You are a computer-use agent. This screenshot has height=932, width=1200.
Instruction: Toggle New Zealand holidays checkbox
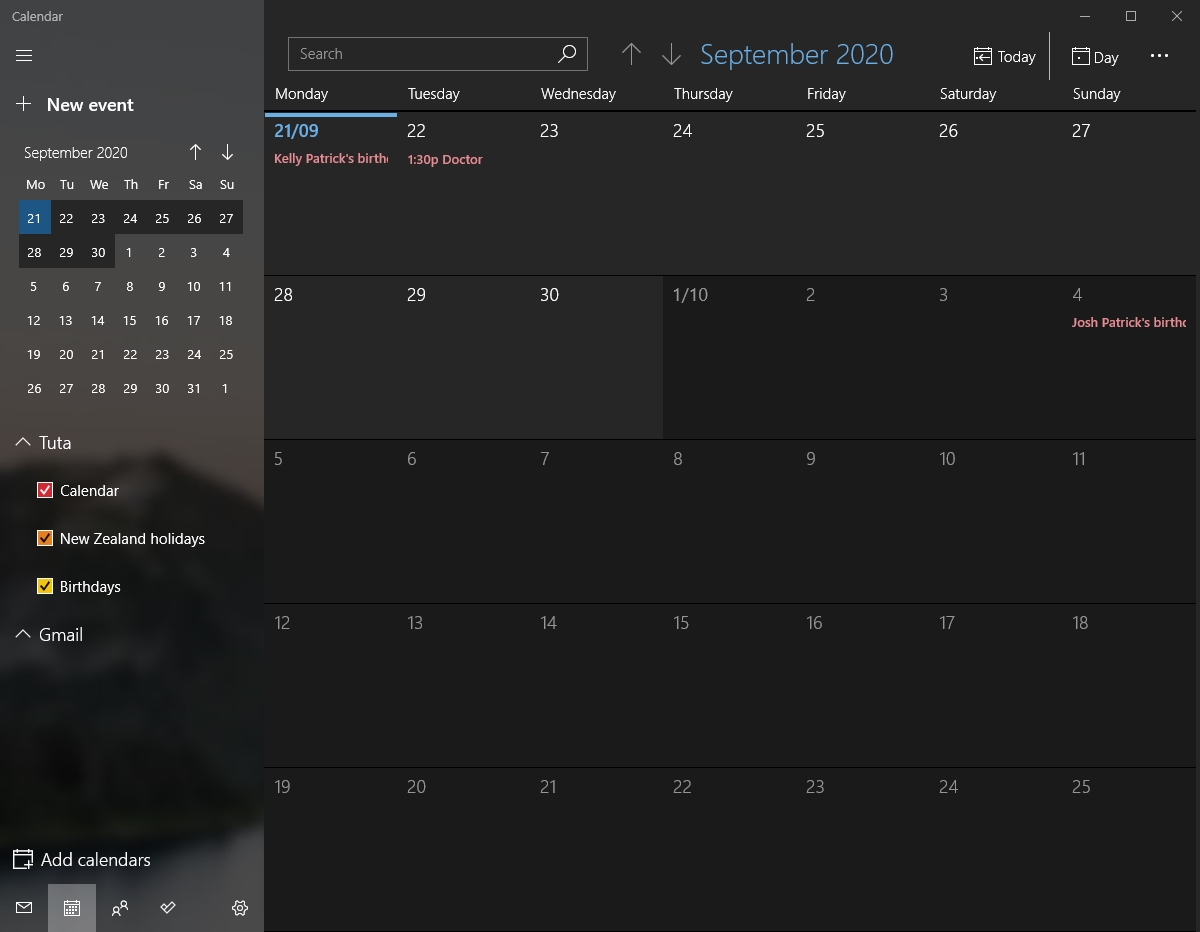click(x=45, y=538)
